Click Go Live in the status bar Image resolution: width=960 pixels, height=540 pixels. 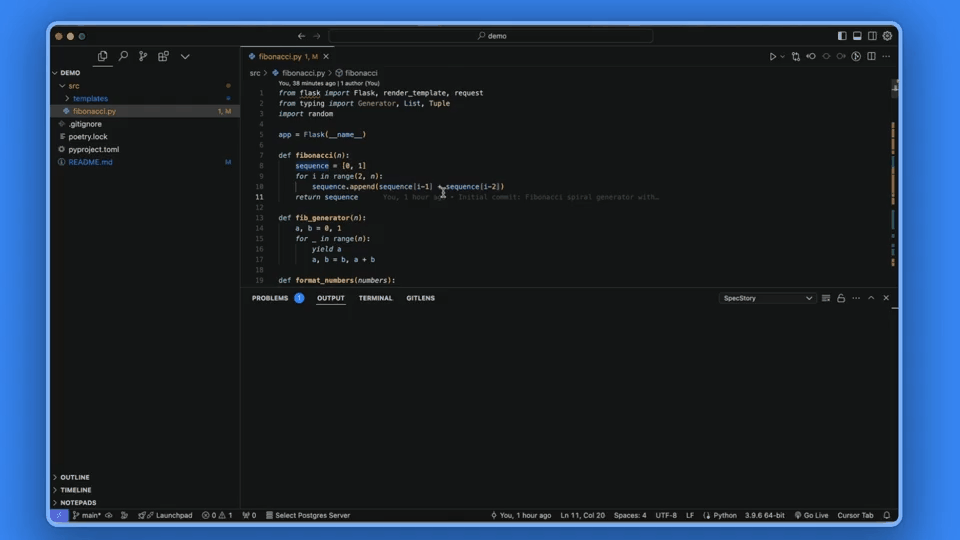pos(811,515)
